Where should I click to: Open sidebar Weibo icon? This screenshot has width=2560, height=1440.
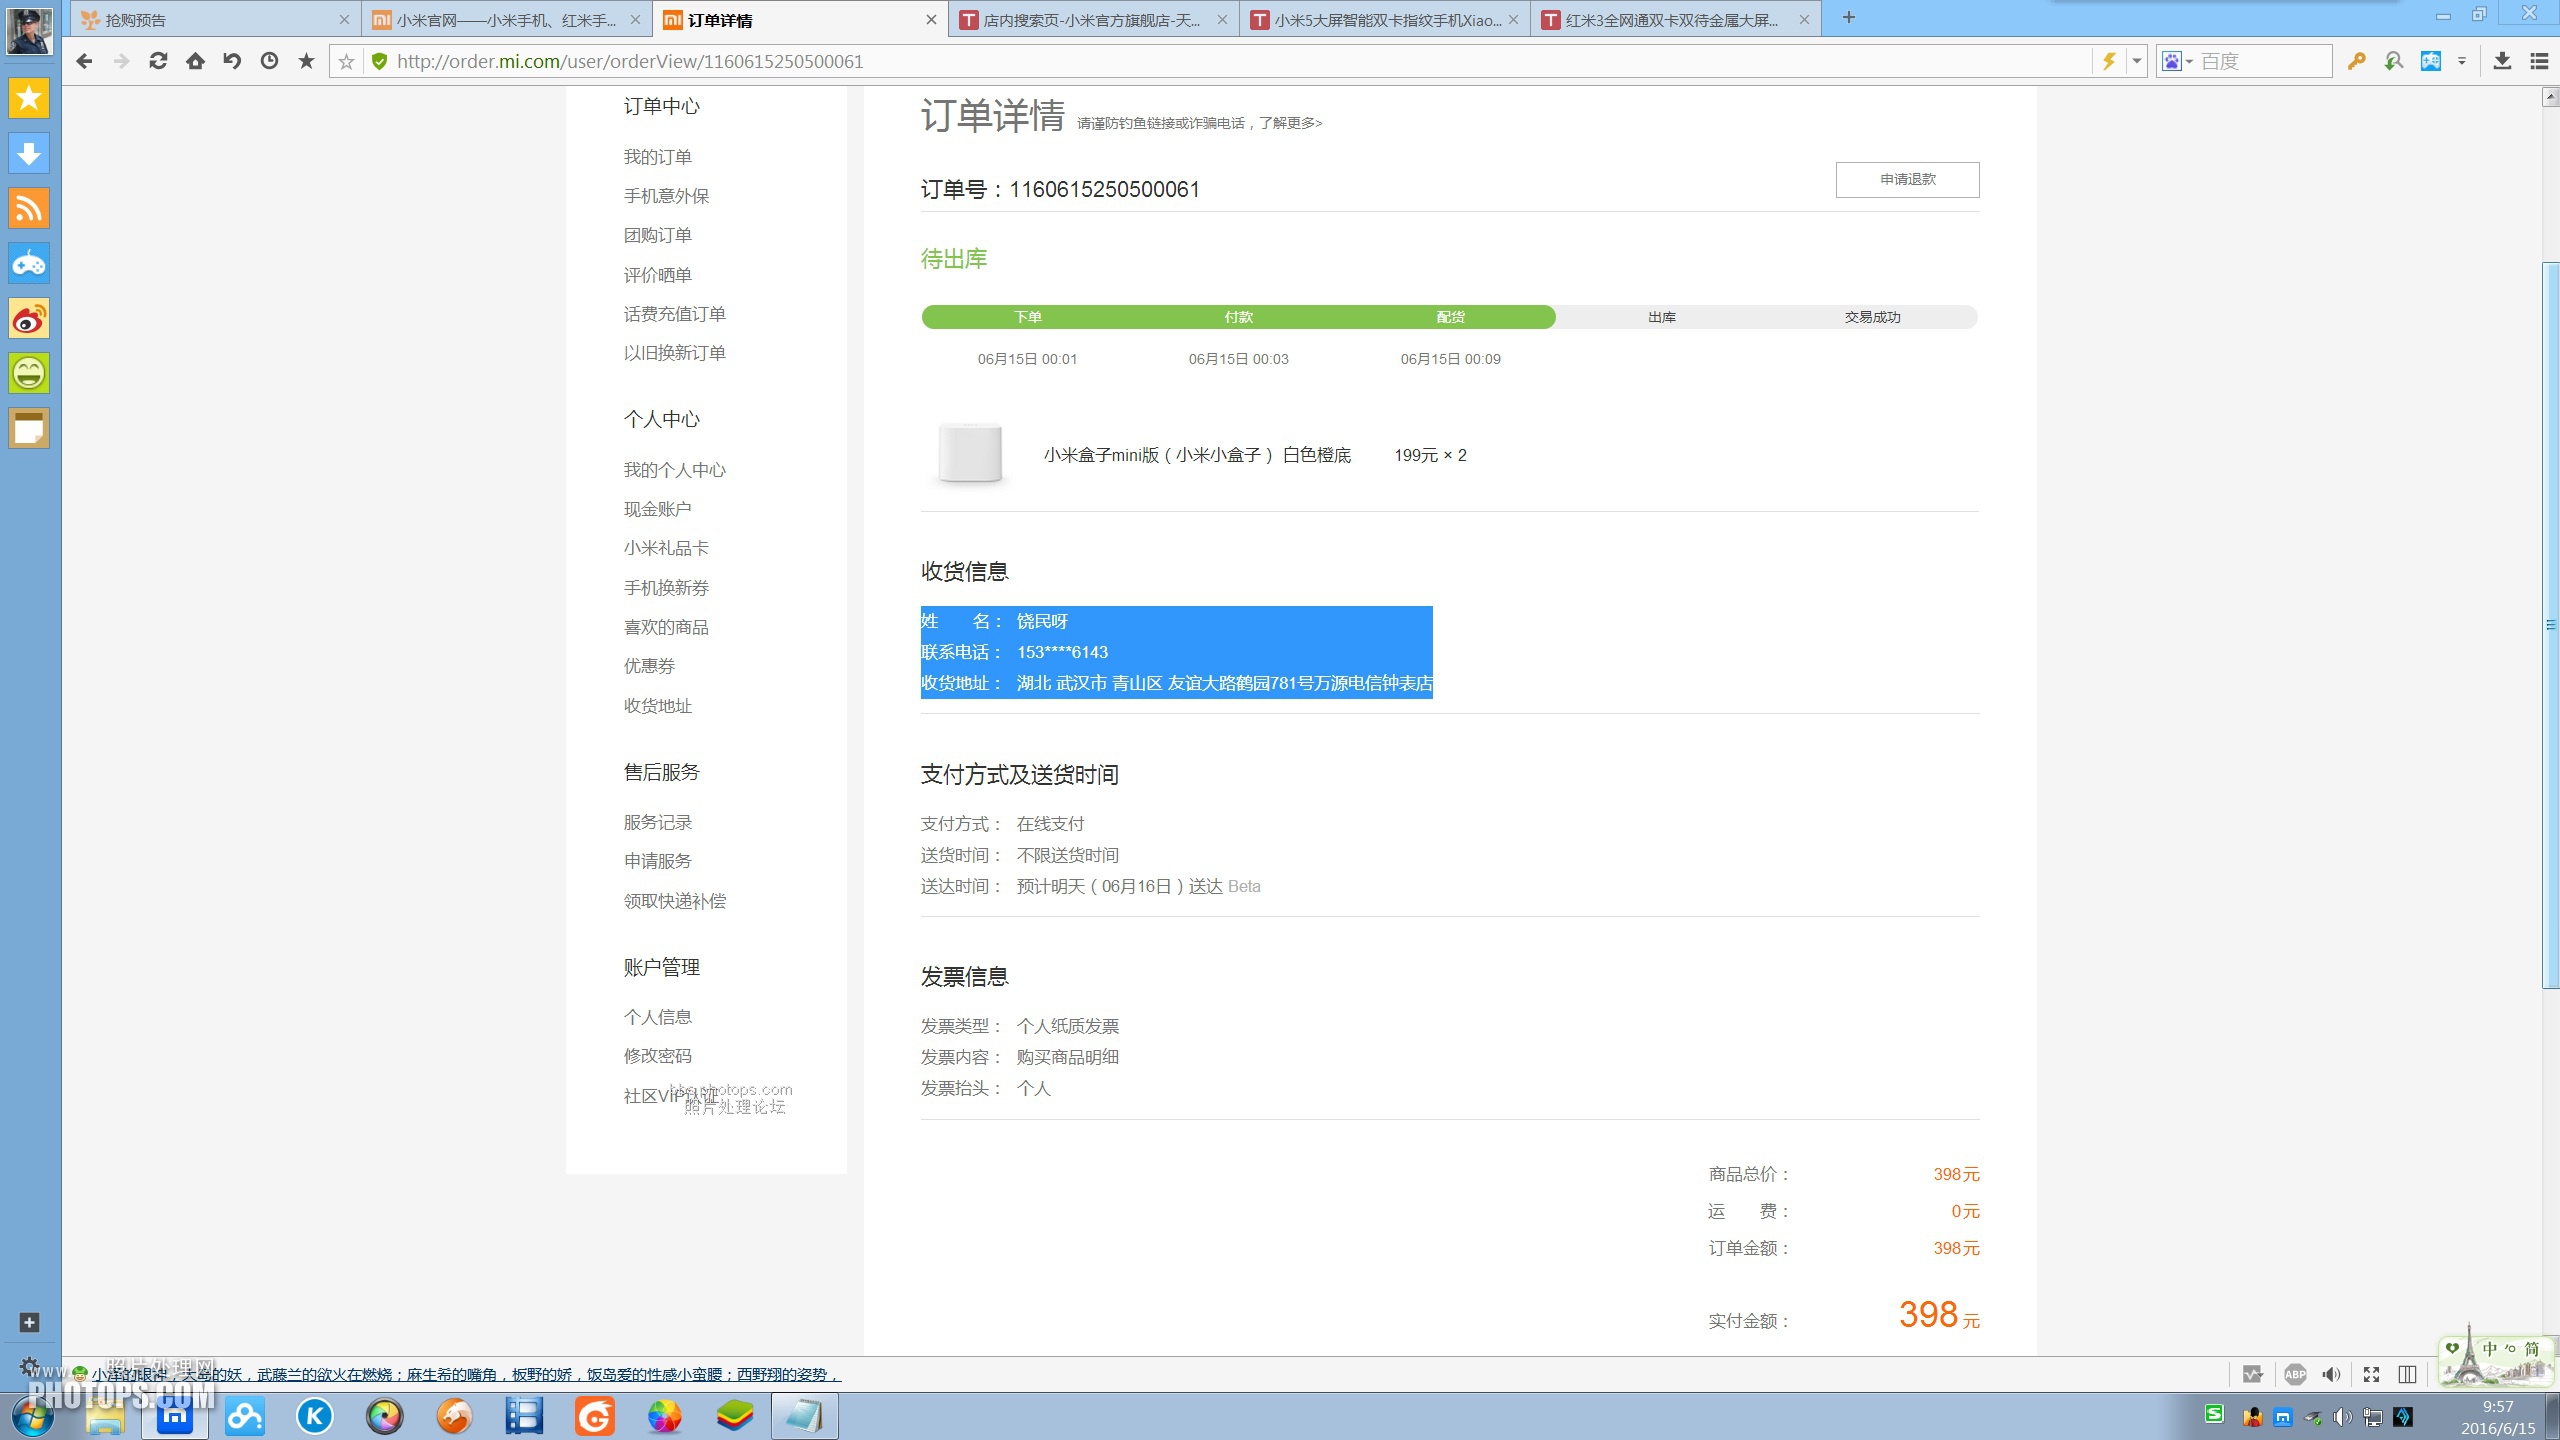point(29,318)
